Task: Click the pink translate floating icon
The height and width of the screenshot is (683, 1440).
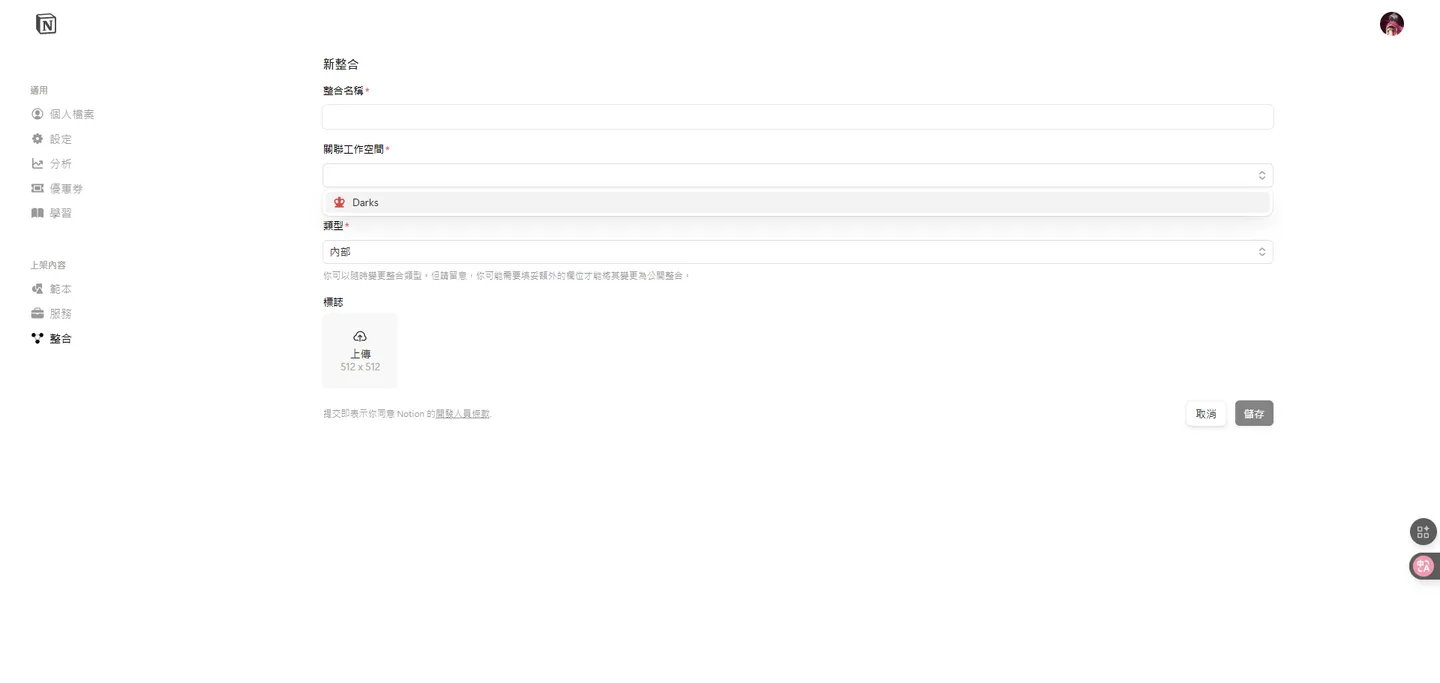Action: coord(1423,566)
